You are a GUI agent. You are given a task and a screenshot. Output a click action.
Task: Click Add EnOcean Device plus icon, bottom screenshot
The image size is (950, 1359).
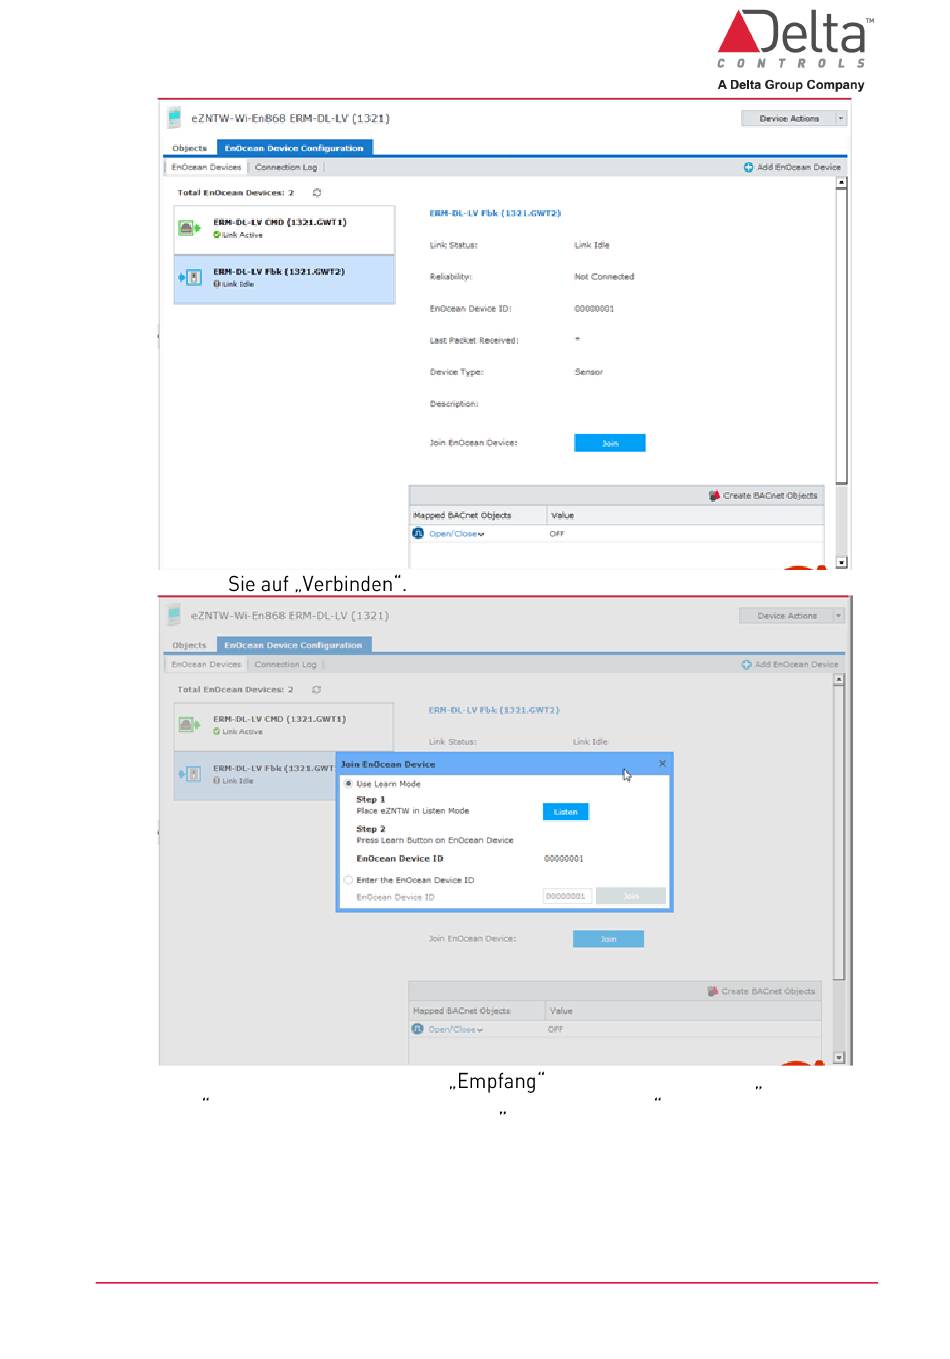pyautogui.click(x=746, y=664)
